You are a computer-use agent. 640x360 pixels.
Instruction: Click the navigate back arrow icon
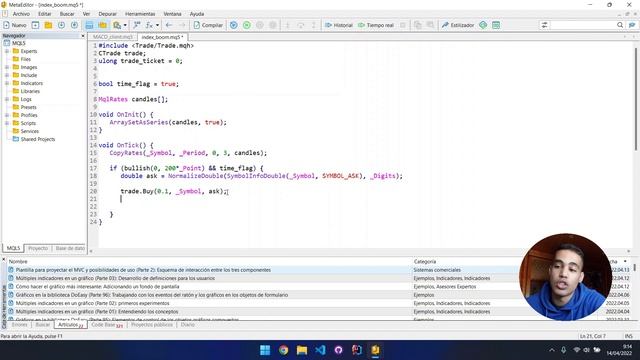[x=169, y=25]
